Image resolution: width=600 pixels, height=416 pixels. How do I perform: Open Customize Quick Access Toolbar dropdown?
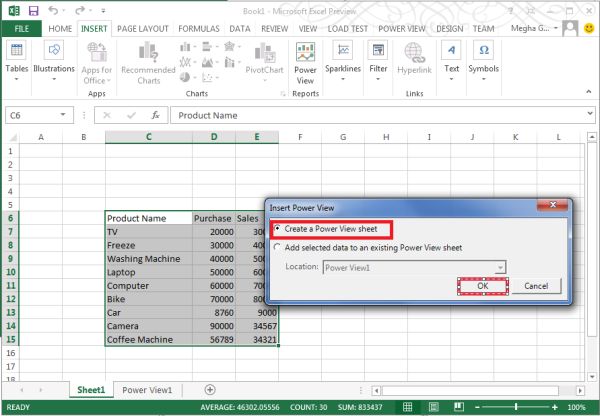click(x=103, y=11)
